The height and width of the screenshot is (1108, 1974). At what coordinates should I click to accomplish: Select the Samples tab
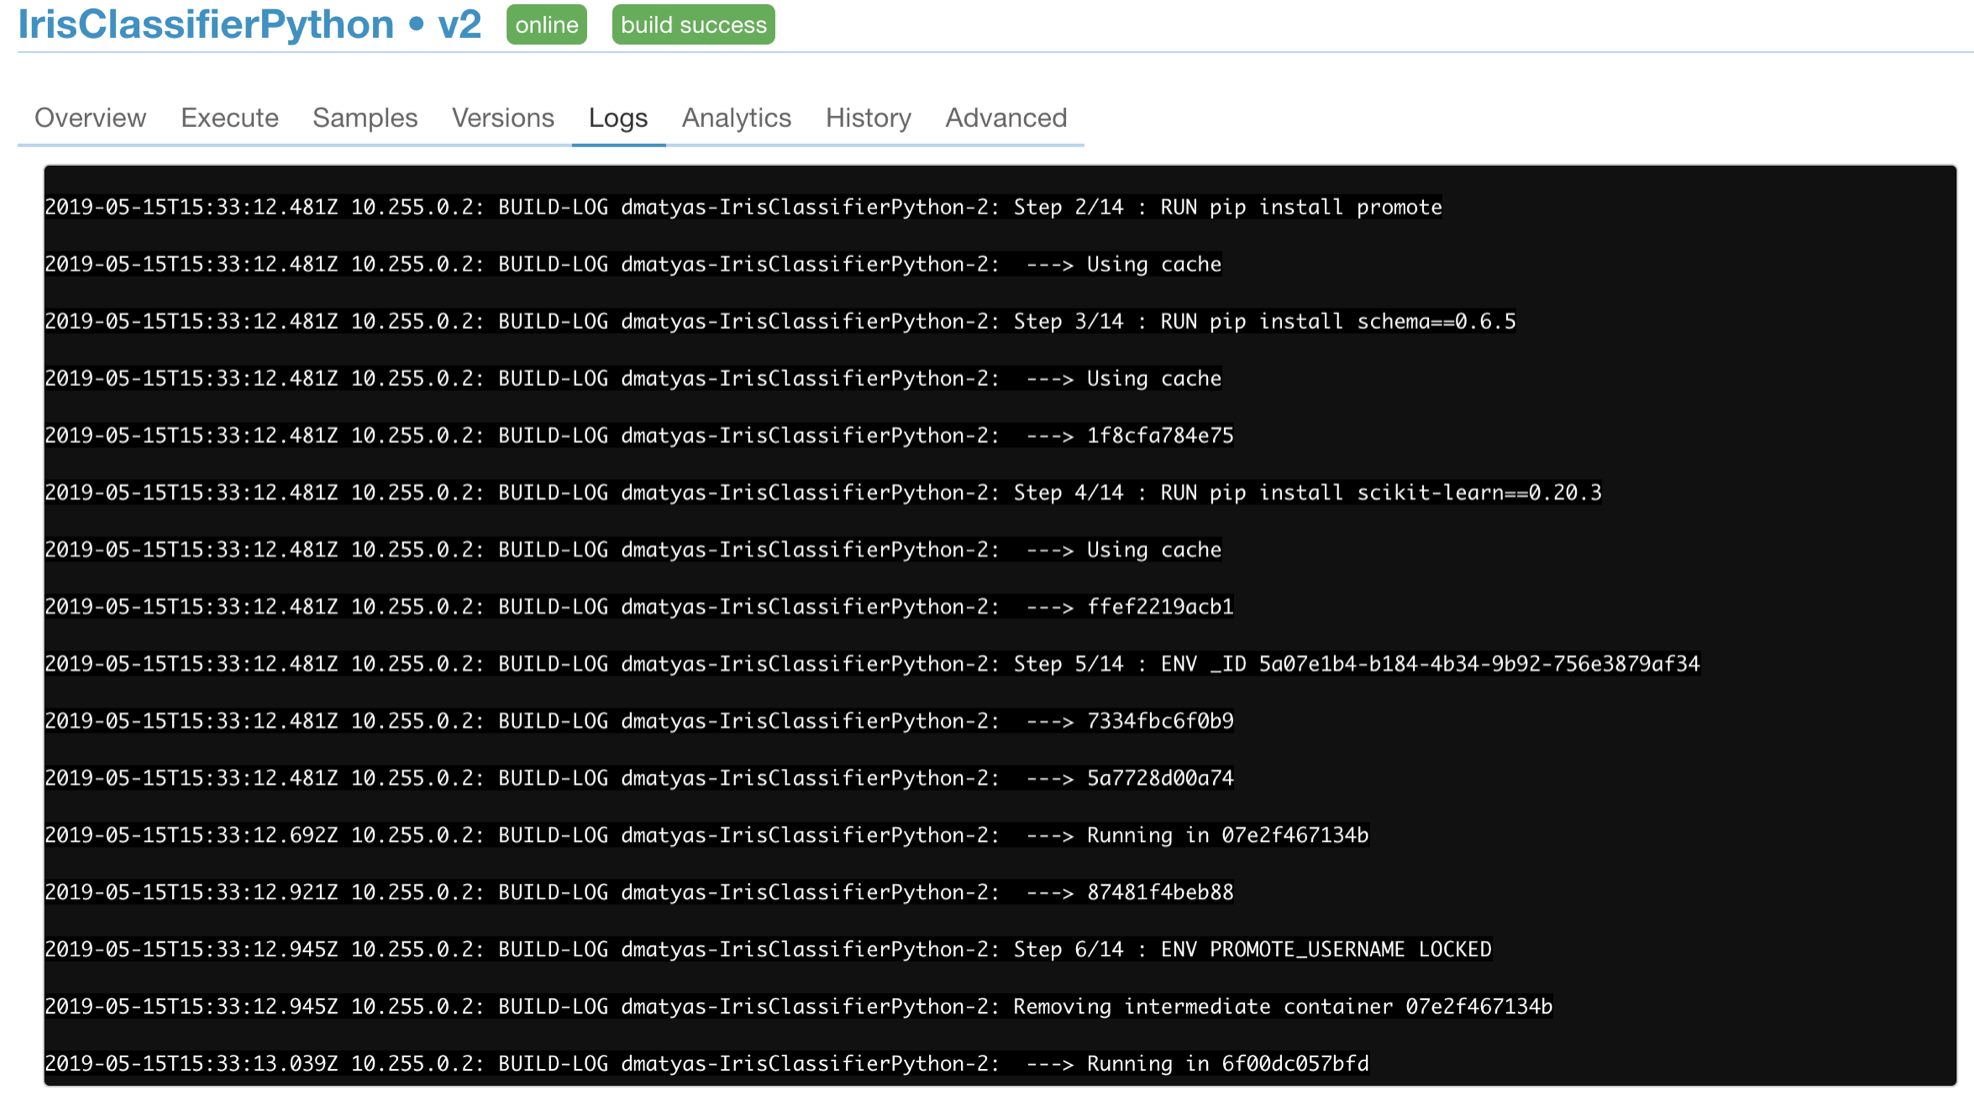pyautogui.click(x=365, y=118)
